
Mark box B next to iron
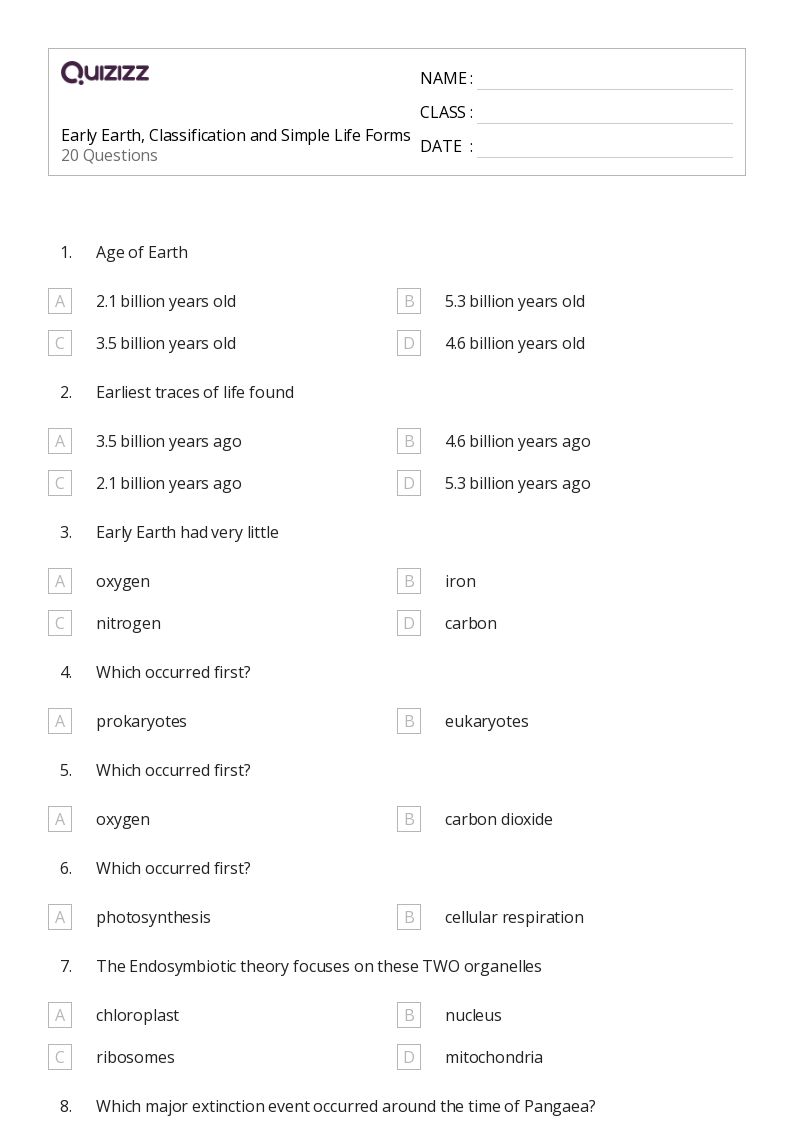point(409,581)
